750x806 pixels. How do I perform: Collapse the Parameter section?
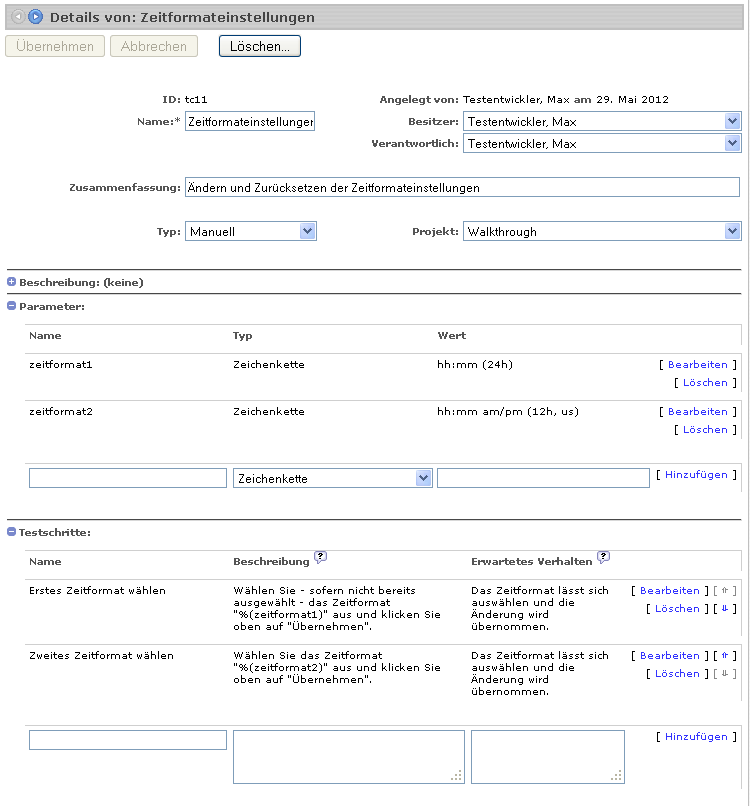click(x=12, y=306)
